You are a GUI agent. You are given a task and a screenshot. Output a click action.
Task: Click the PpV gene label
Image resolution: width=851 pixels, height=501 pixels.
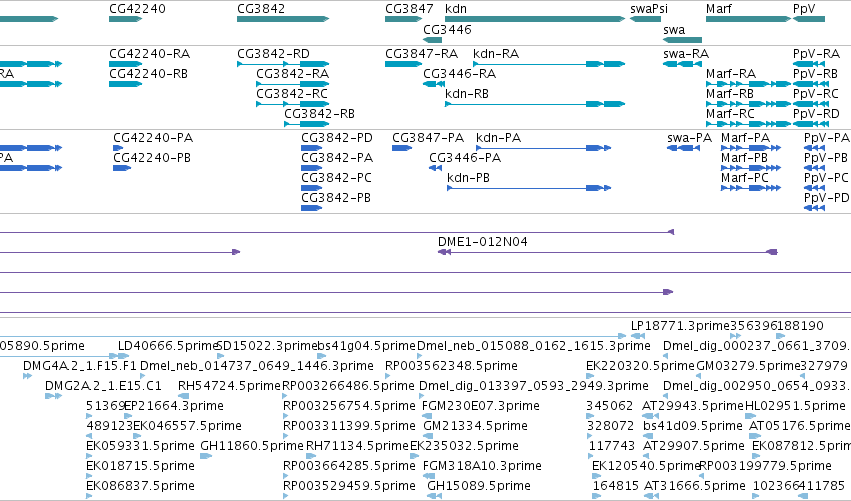coord(804,9)
